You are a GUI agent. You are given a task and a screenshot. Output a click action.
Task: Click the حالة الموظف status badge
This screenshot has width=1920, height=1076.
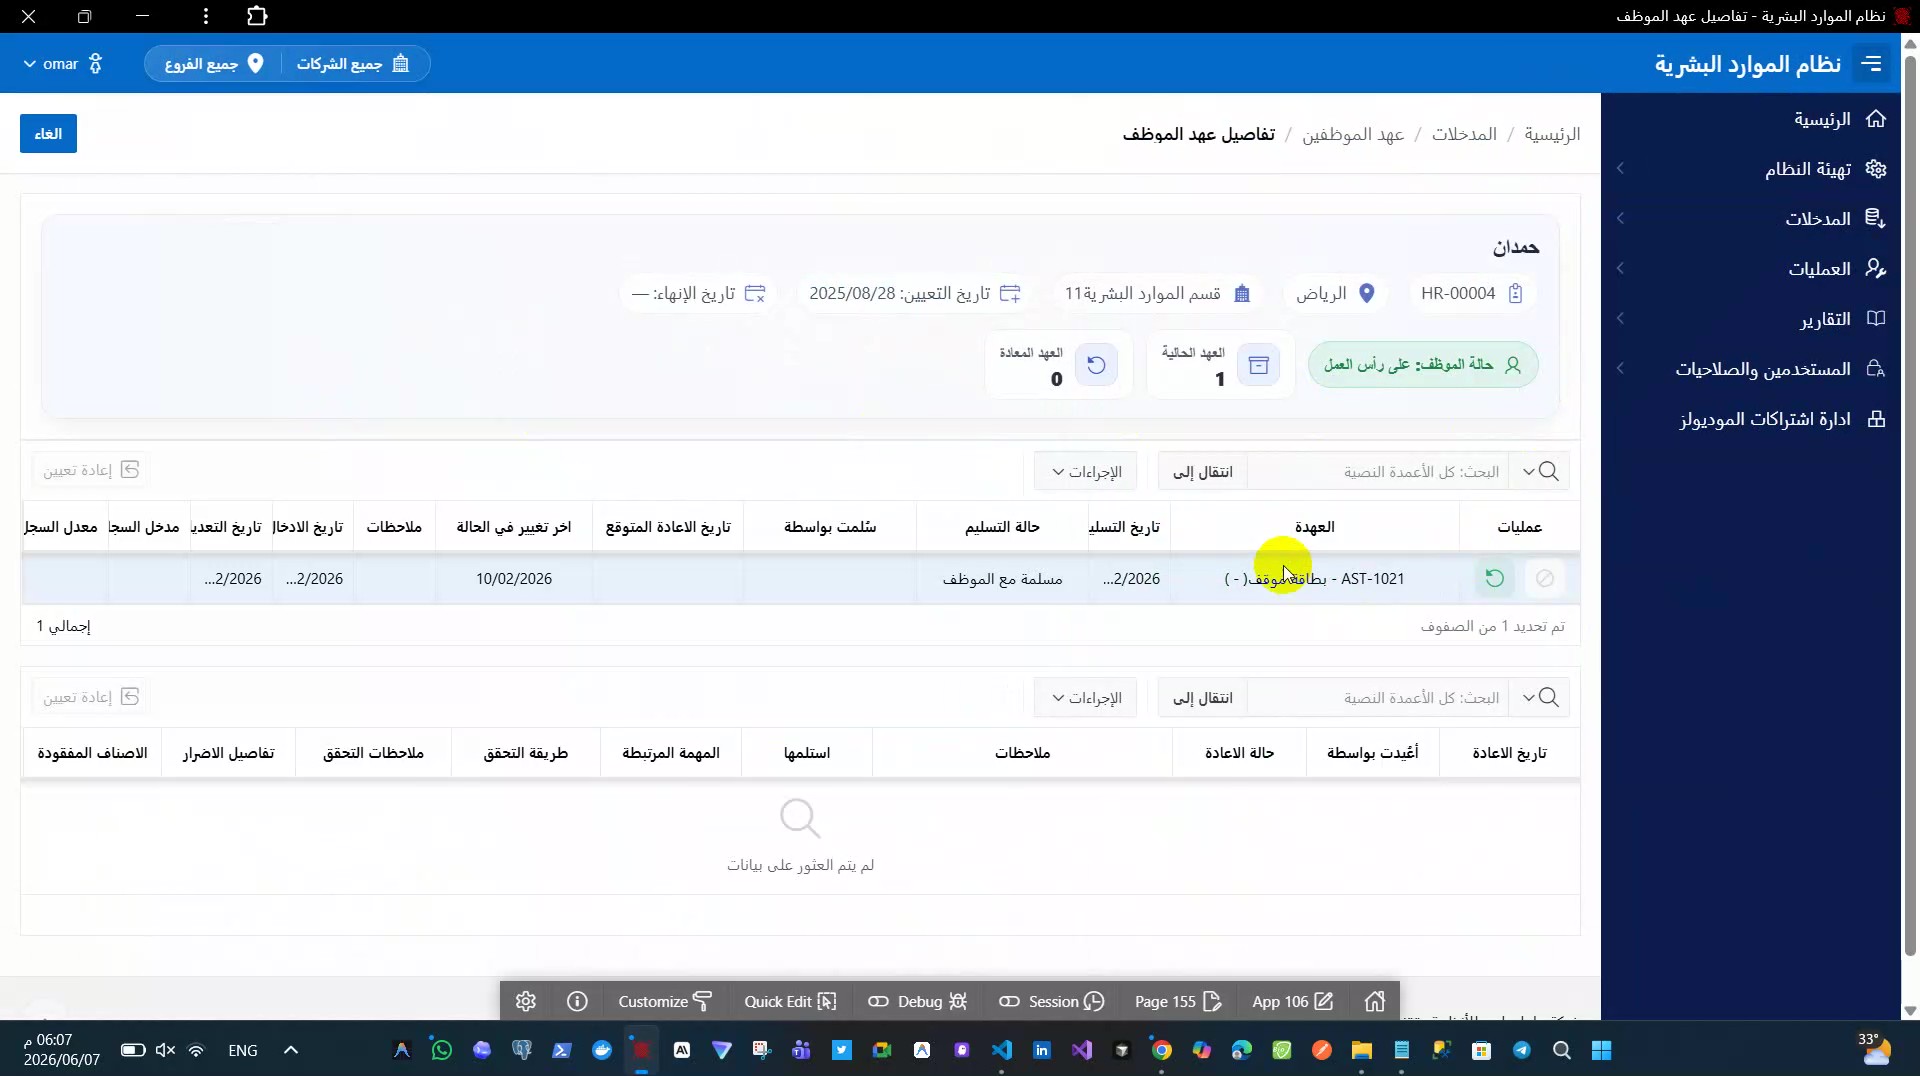tap(1422, 365)
